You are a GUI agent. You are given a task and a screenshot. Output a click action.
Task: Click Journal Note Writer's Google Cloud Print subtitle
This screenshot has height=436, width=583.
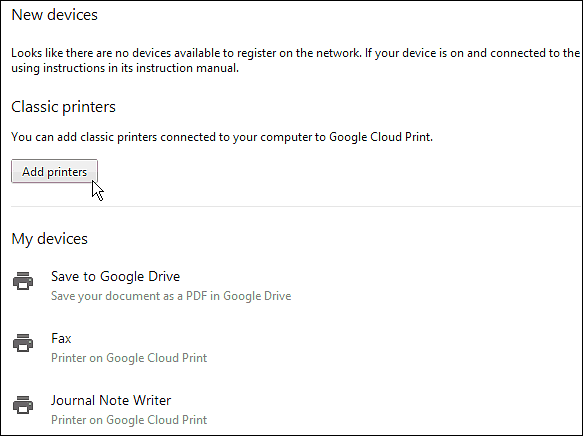pyautogui.click(x=129, y=420)
